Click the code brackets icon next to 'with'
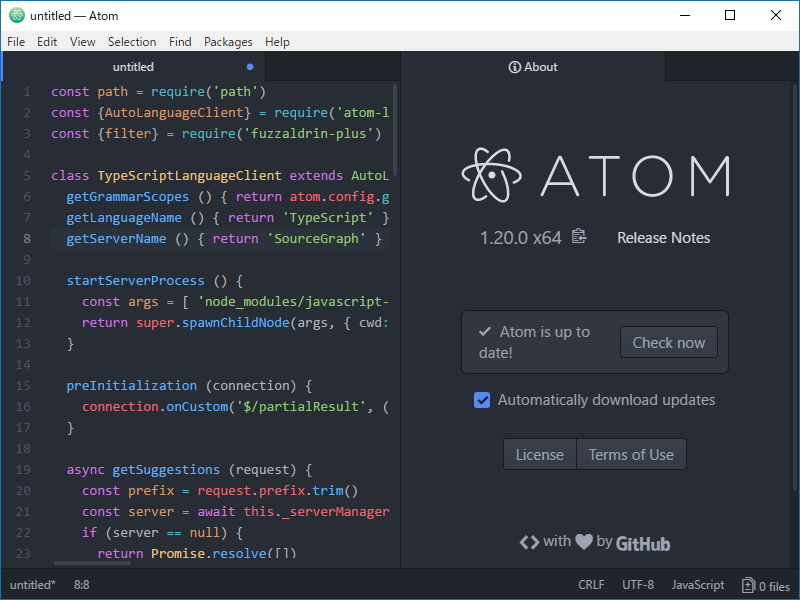Screen dimensions: 800x600 (x=530, y=541)
